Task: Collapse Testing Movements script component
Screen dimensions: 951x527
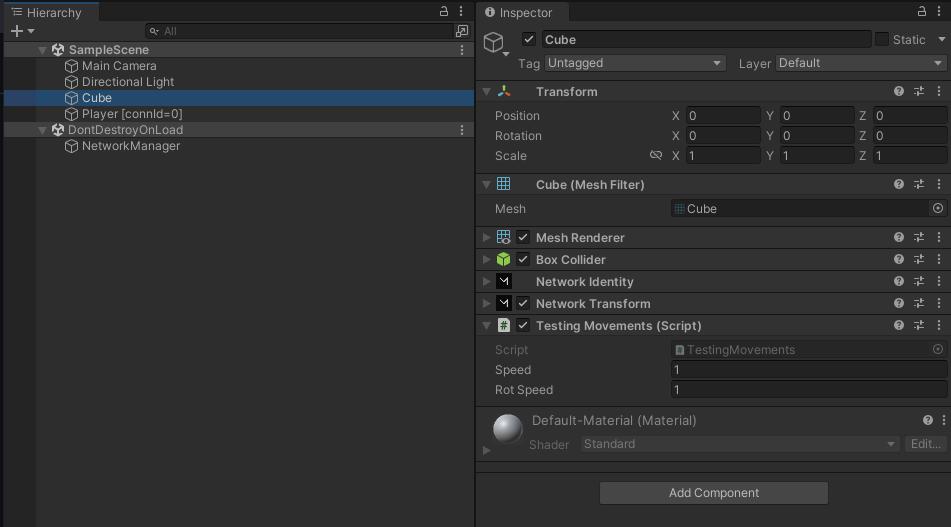Action: 486,326
